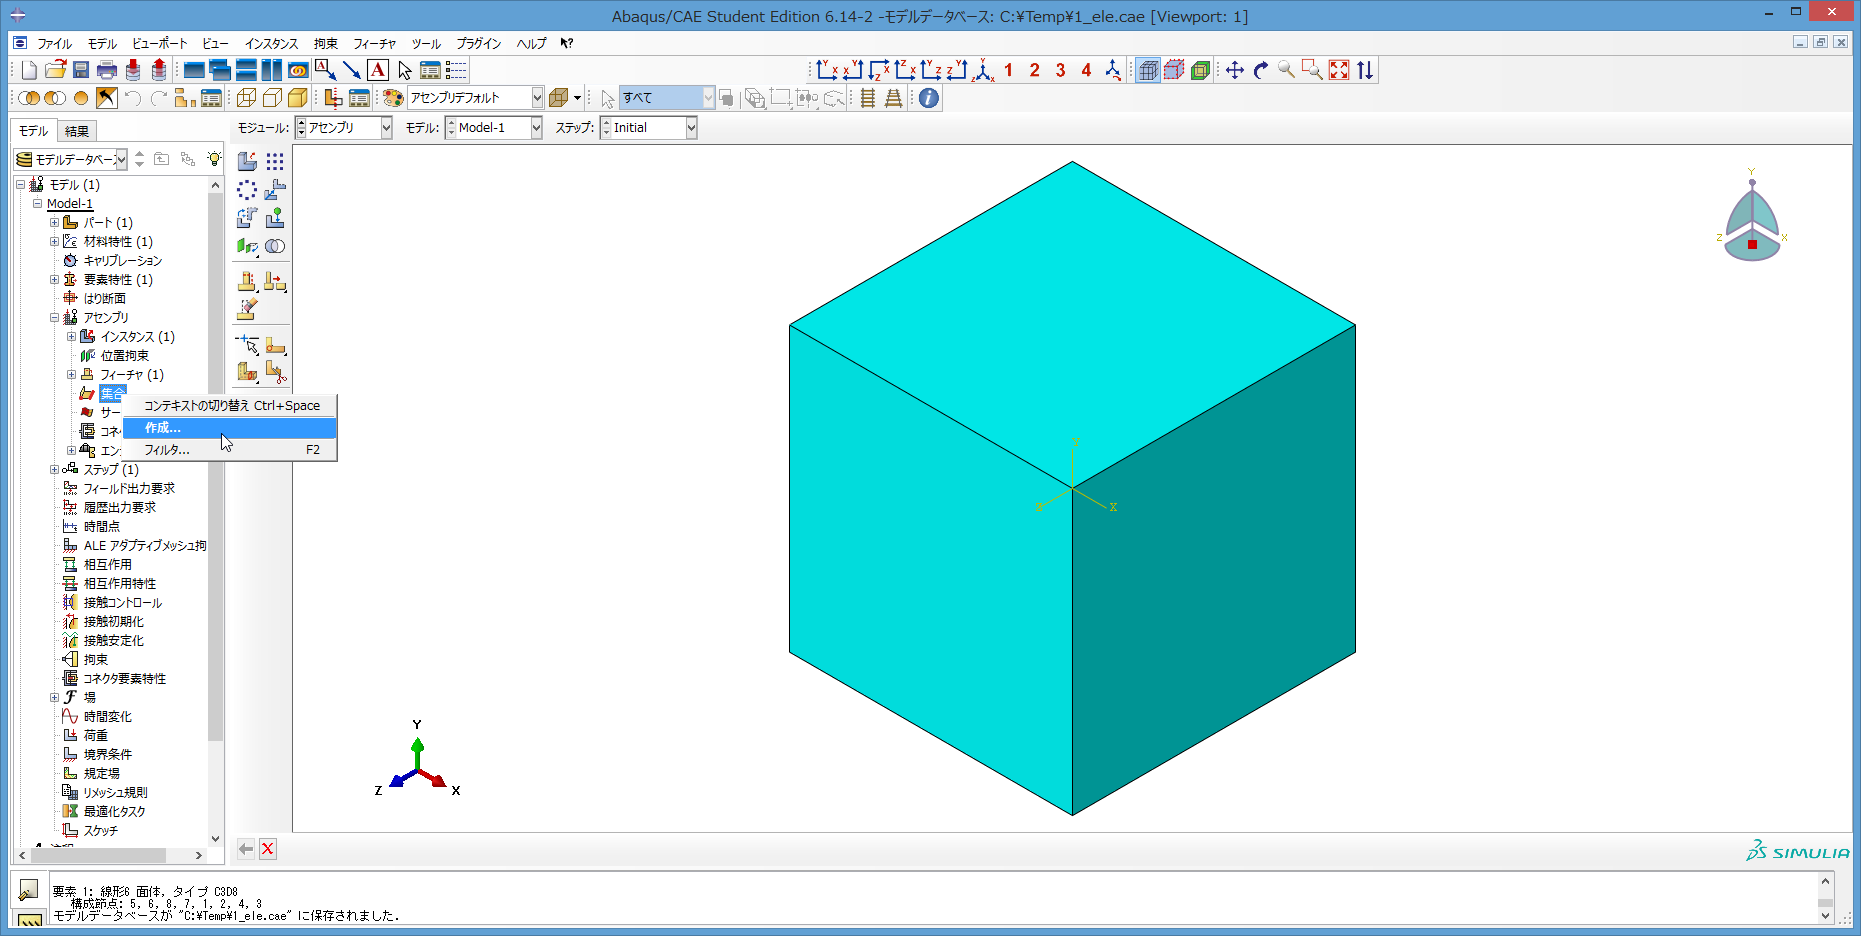This screenshot has width=1861, height=936.
Task: Click the Create Instance icon in toolbox
Action: (247, 161)
